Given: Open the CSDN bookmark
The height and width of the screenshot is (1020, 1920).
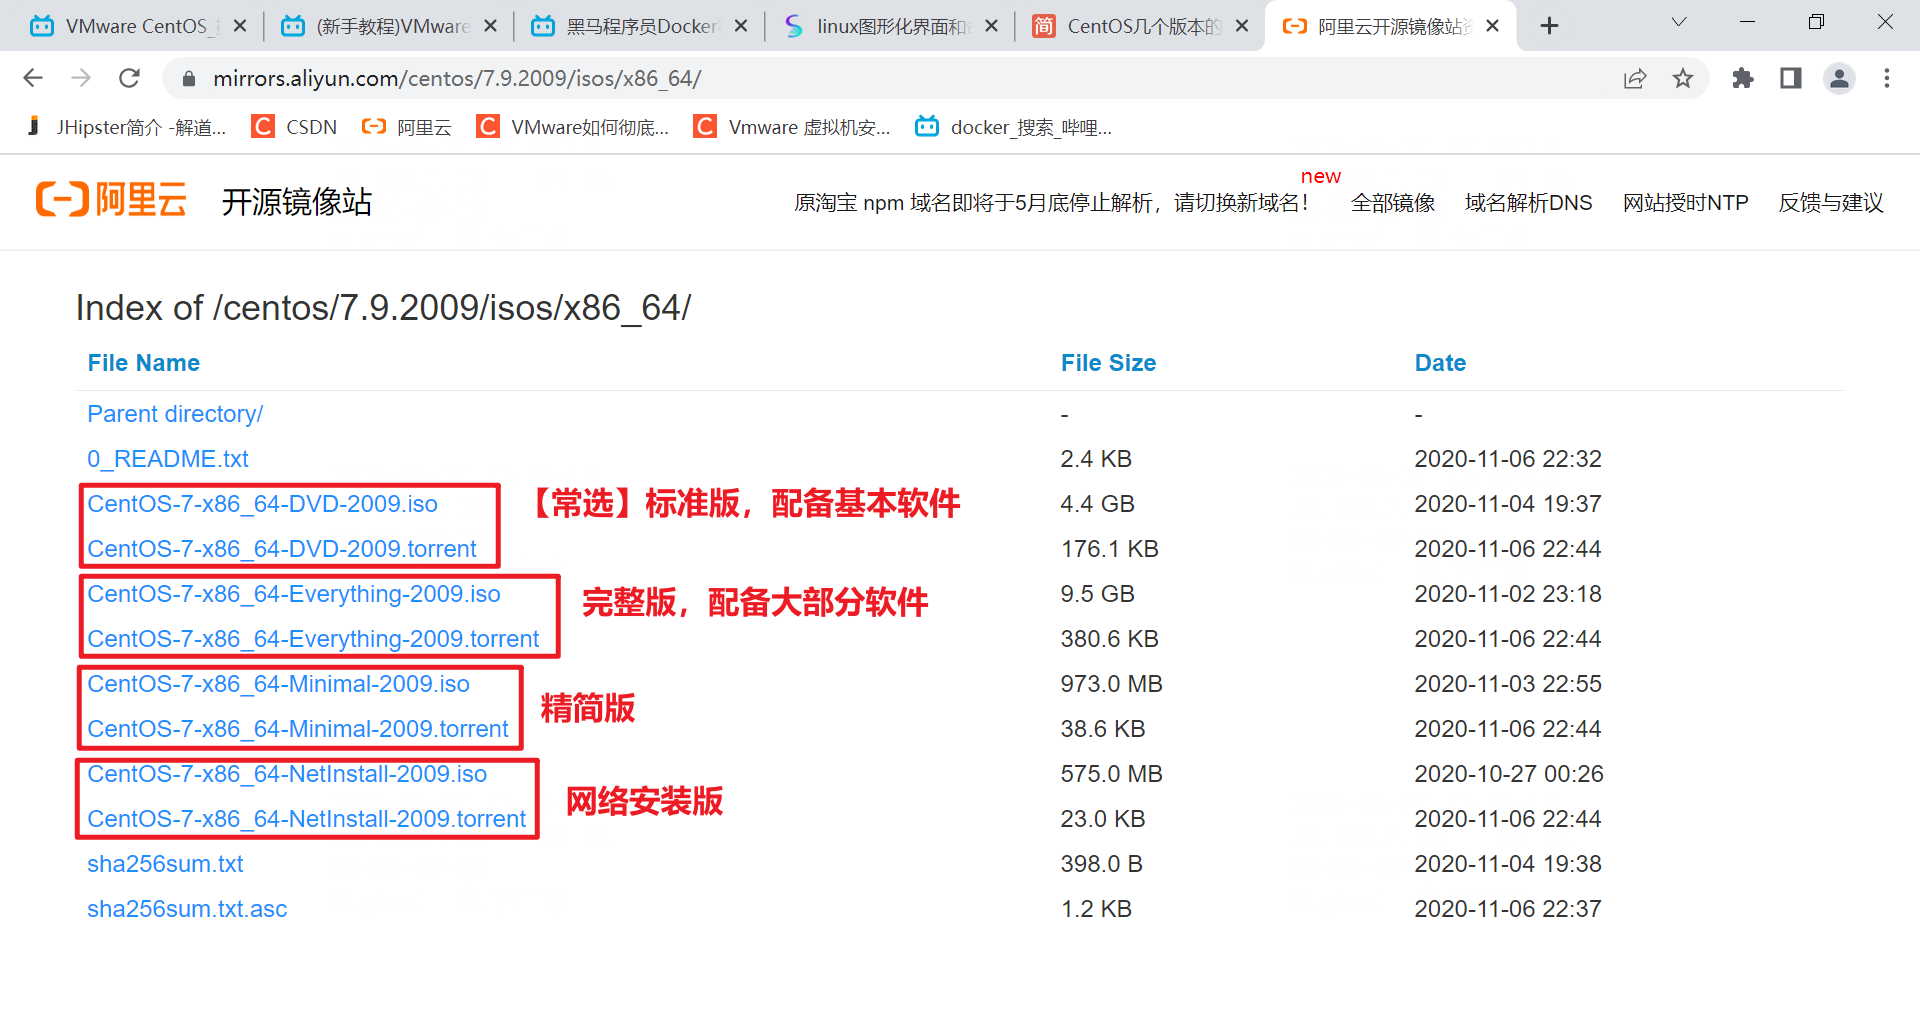Looking at the screenshot, I should coord(295,127).
